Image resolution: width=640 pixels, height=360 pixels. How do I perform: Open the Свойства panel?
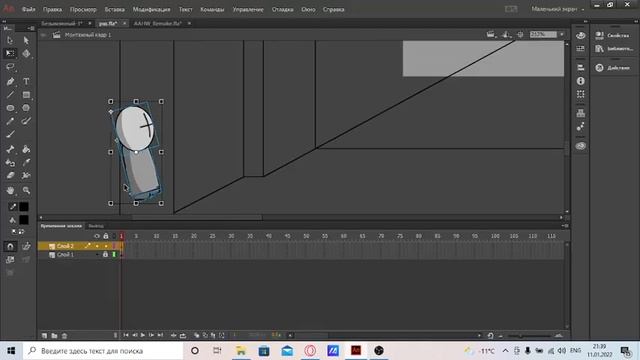click(612, 36)
